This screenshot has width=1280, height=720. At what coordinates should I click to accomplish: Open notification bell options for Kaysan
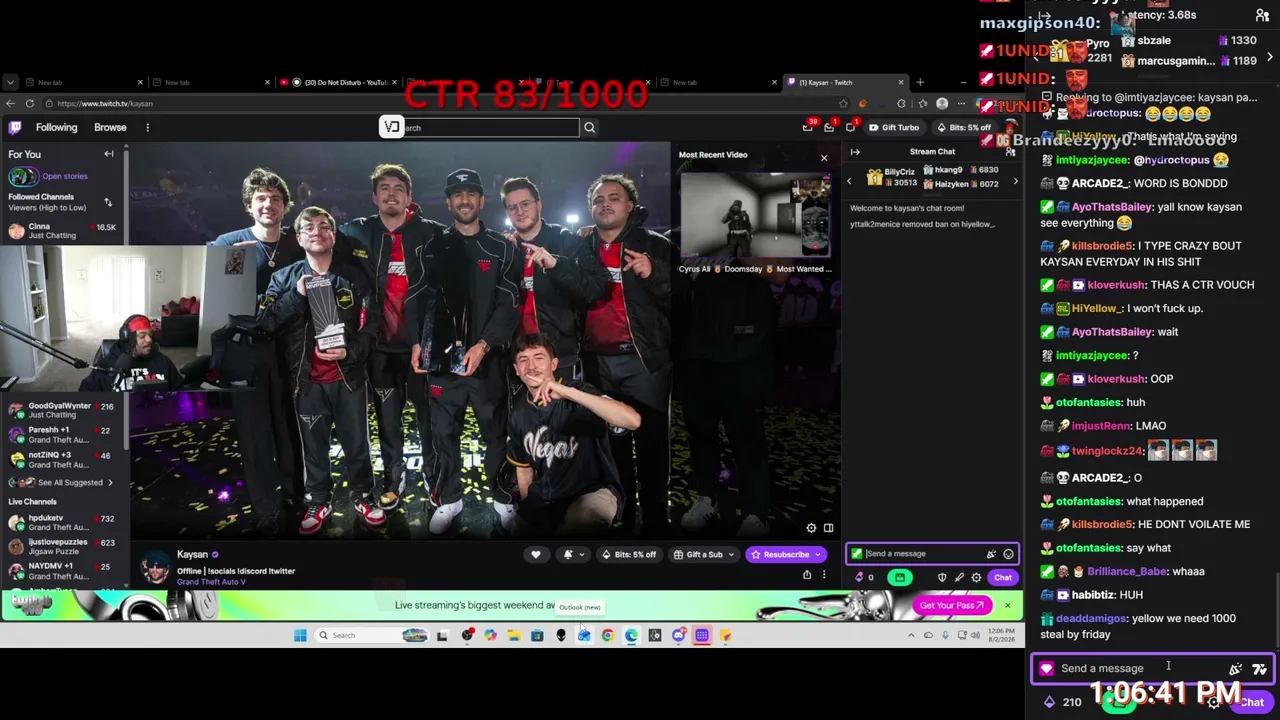572,555
